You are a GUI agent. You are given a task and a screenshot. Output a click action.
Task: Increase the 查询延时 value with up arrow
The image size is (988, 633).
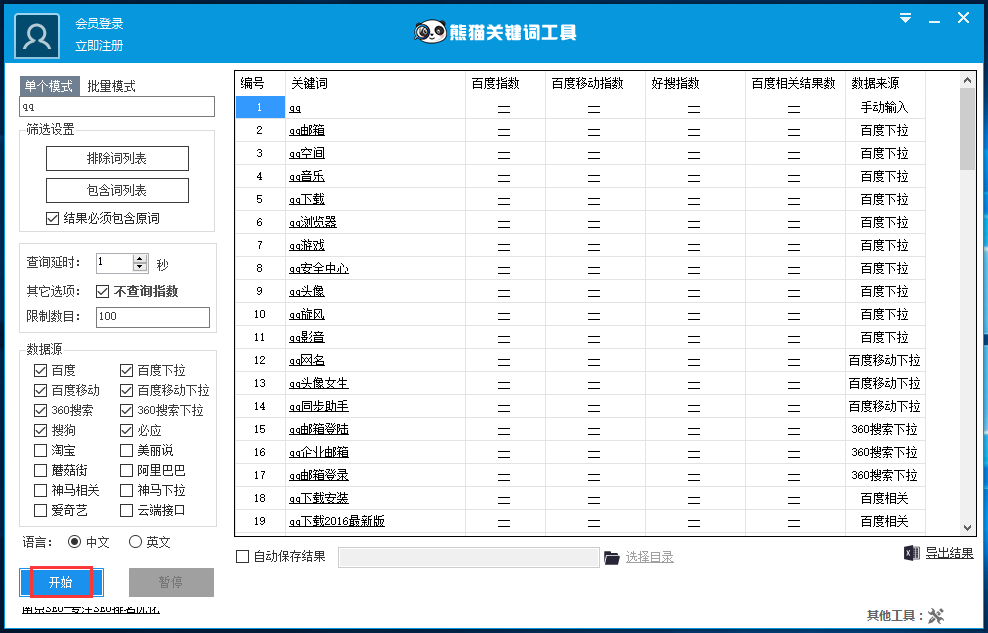[140, 258]
